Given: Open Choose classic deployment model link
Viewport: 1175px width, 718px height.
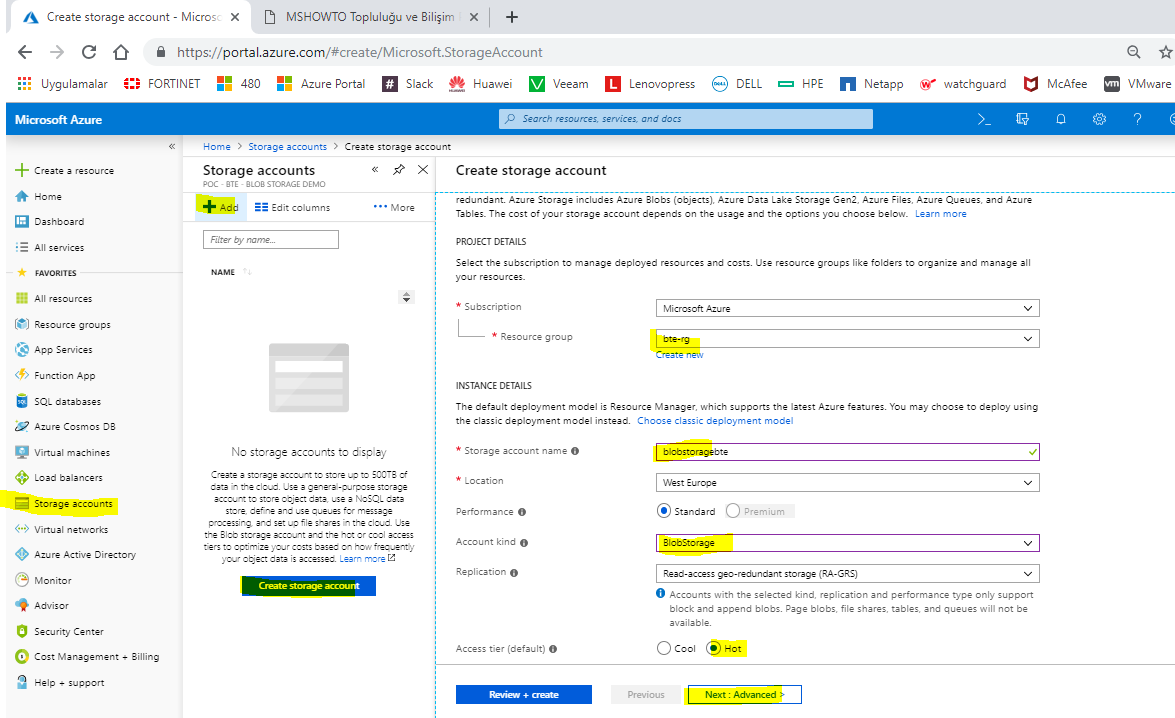Looking at the screenshot, I should pos(715,421).
